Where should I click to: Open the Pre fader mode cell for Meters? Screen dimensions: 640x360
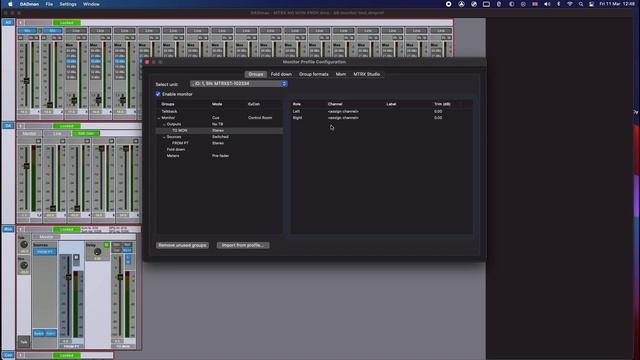220,156
